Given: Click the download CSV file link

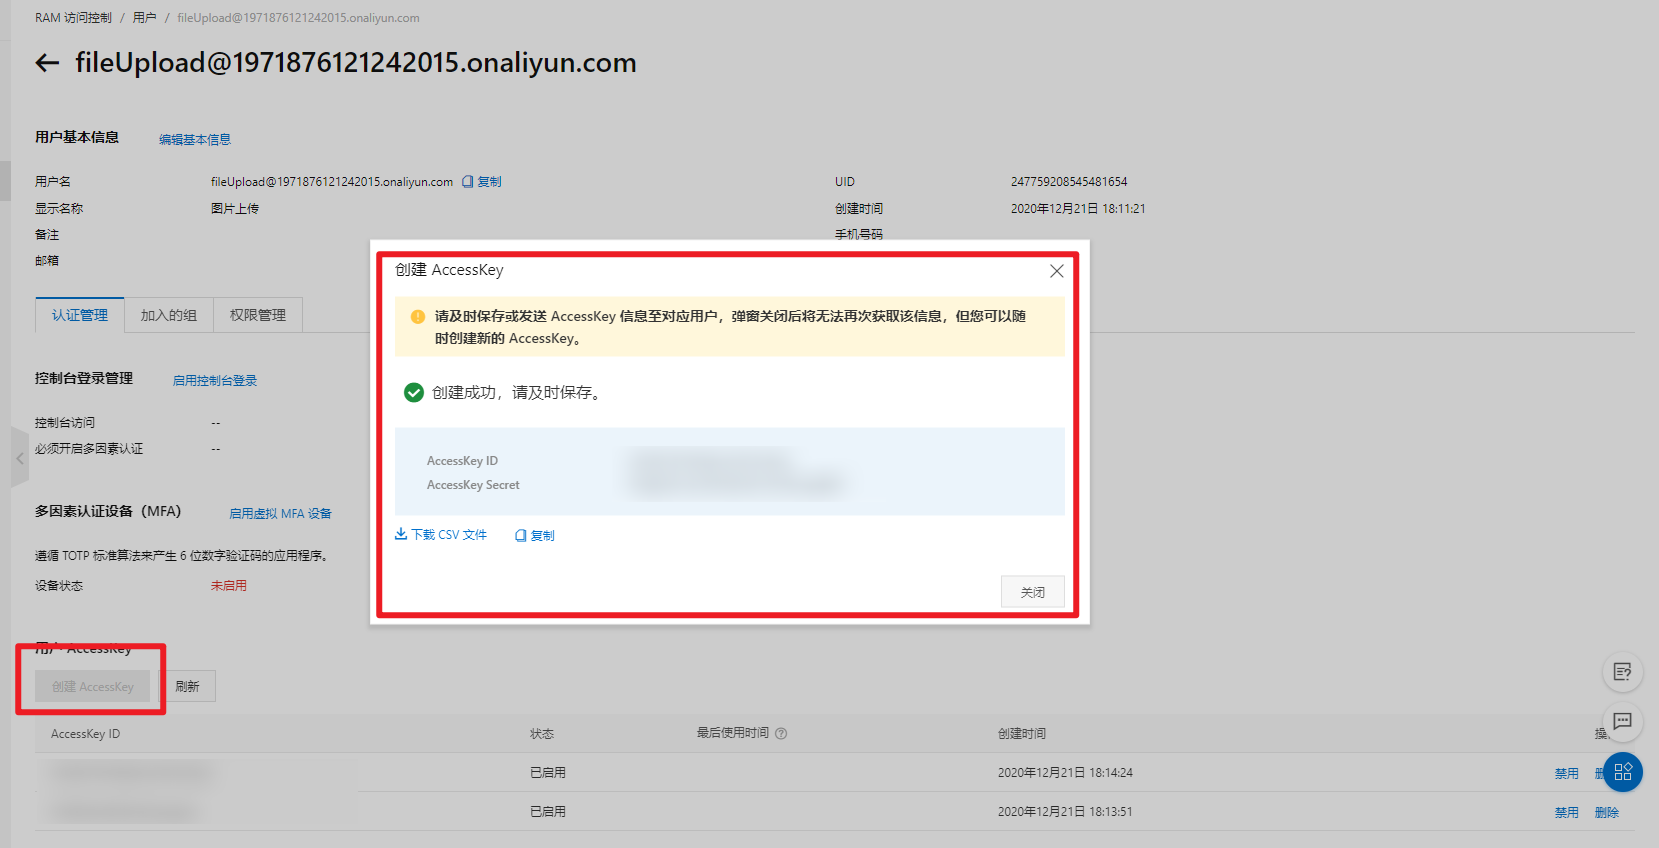Looking at the screenshot, I should click(x=441, y=535).
